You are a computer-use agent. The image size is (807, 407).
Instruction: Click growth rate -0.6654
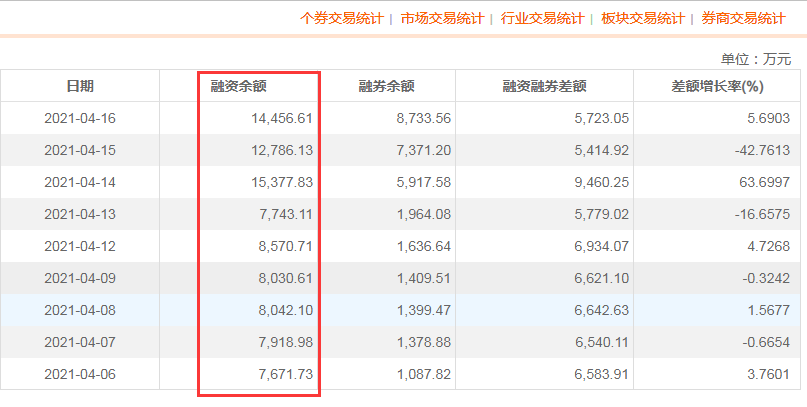(766, 342)
